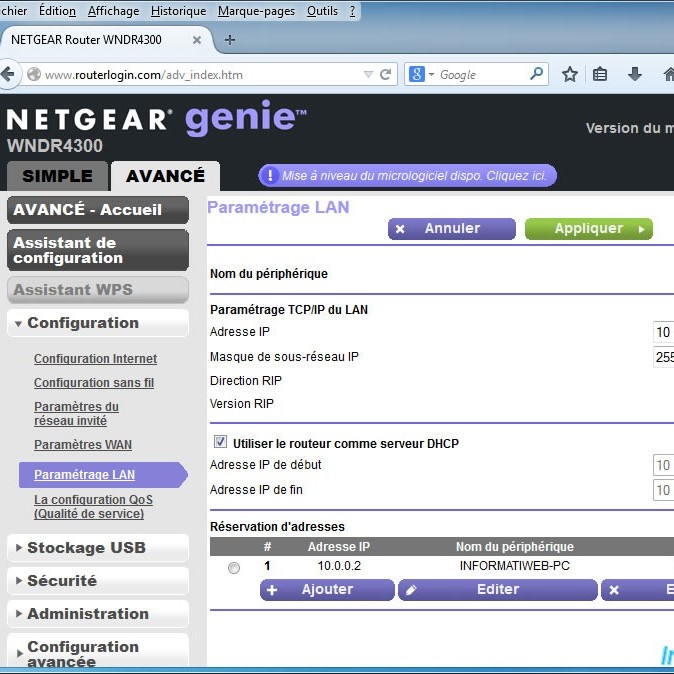Open AVANCÉ - Accueil page
This screenshot has height=674, width=674.
tap(98, 210)
